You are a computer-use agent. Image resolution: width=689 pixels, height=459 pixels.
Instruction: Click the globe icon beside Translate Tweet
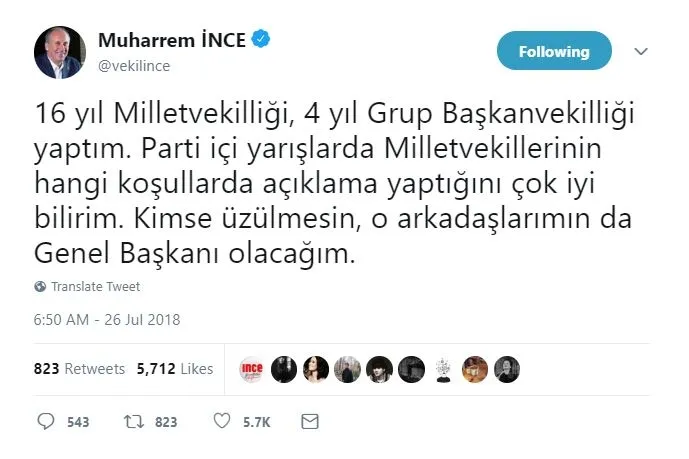click(x=40, y=287)
